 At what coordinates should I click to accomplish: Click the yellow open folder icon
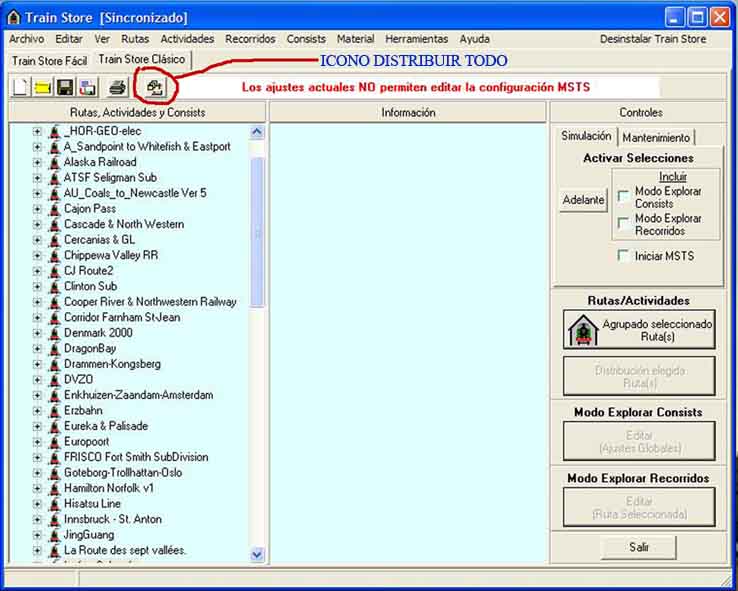point(42,88)
